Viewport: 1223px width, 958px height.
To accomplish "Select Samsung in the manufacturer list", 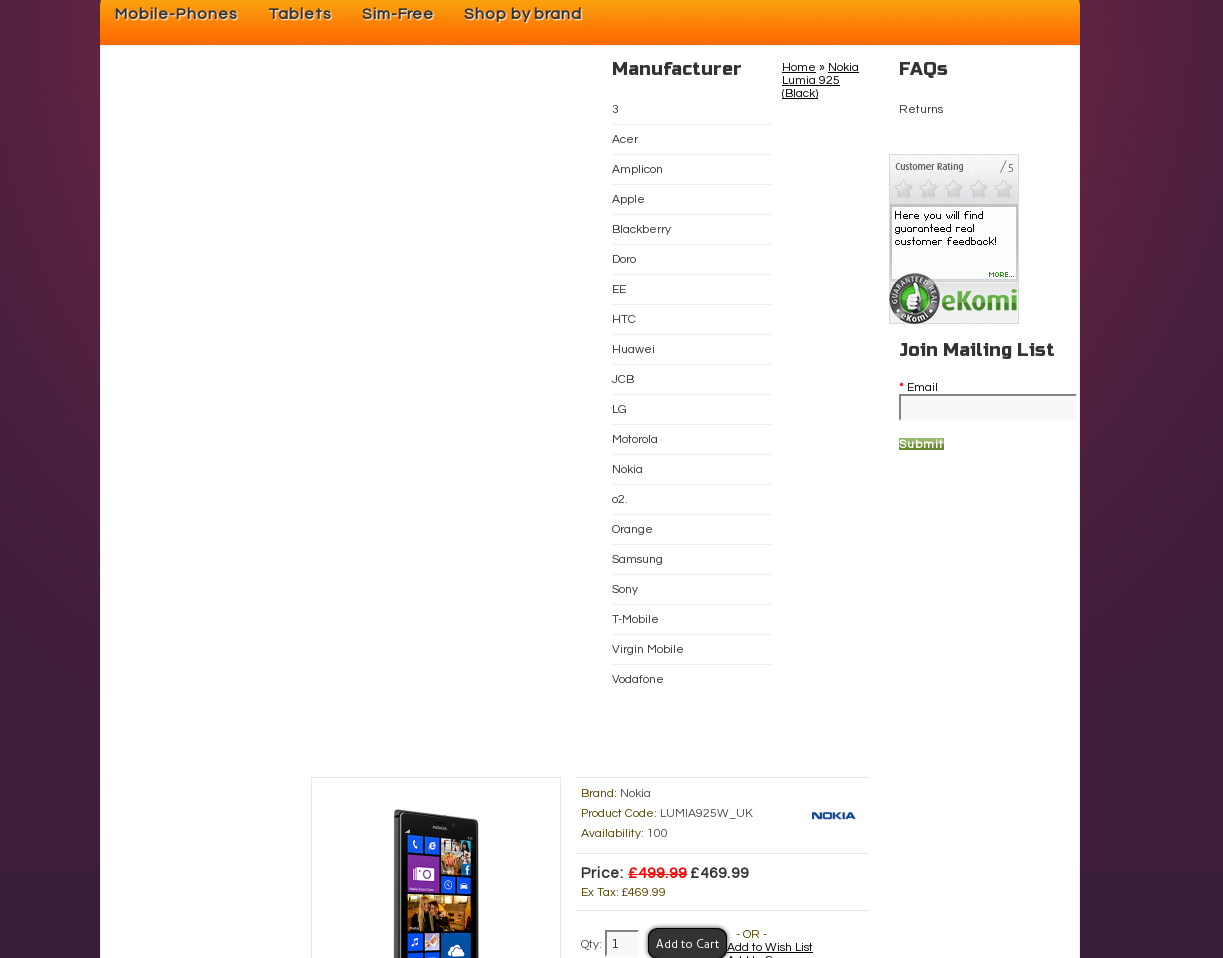I will (637, 559).
